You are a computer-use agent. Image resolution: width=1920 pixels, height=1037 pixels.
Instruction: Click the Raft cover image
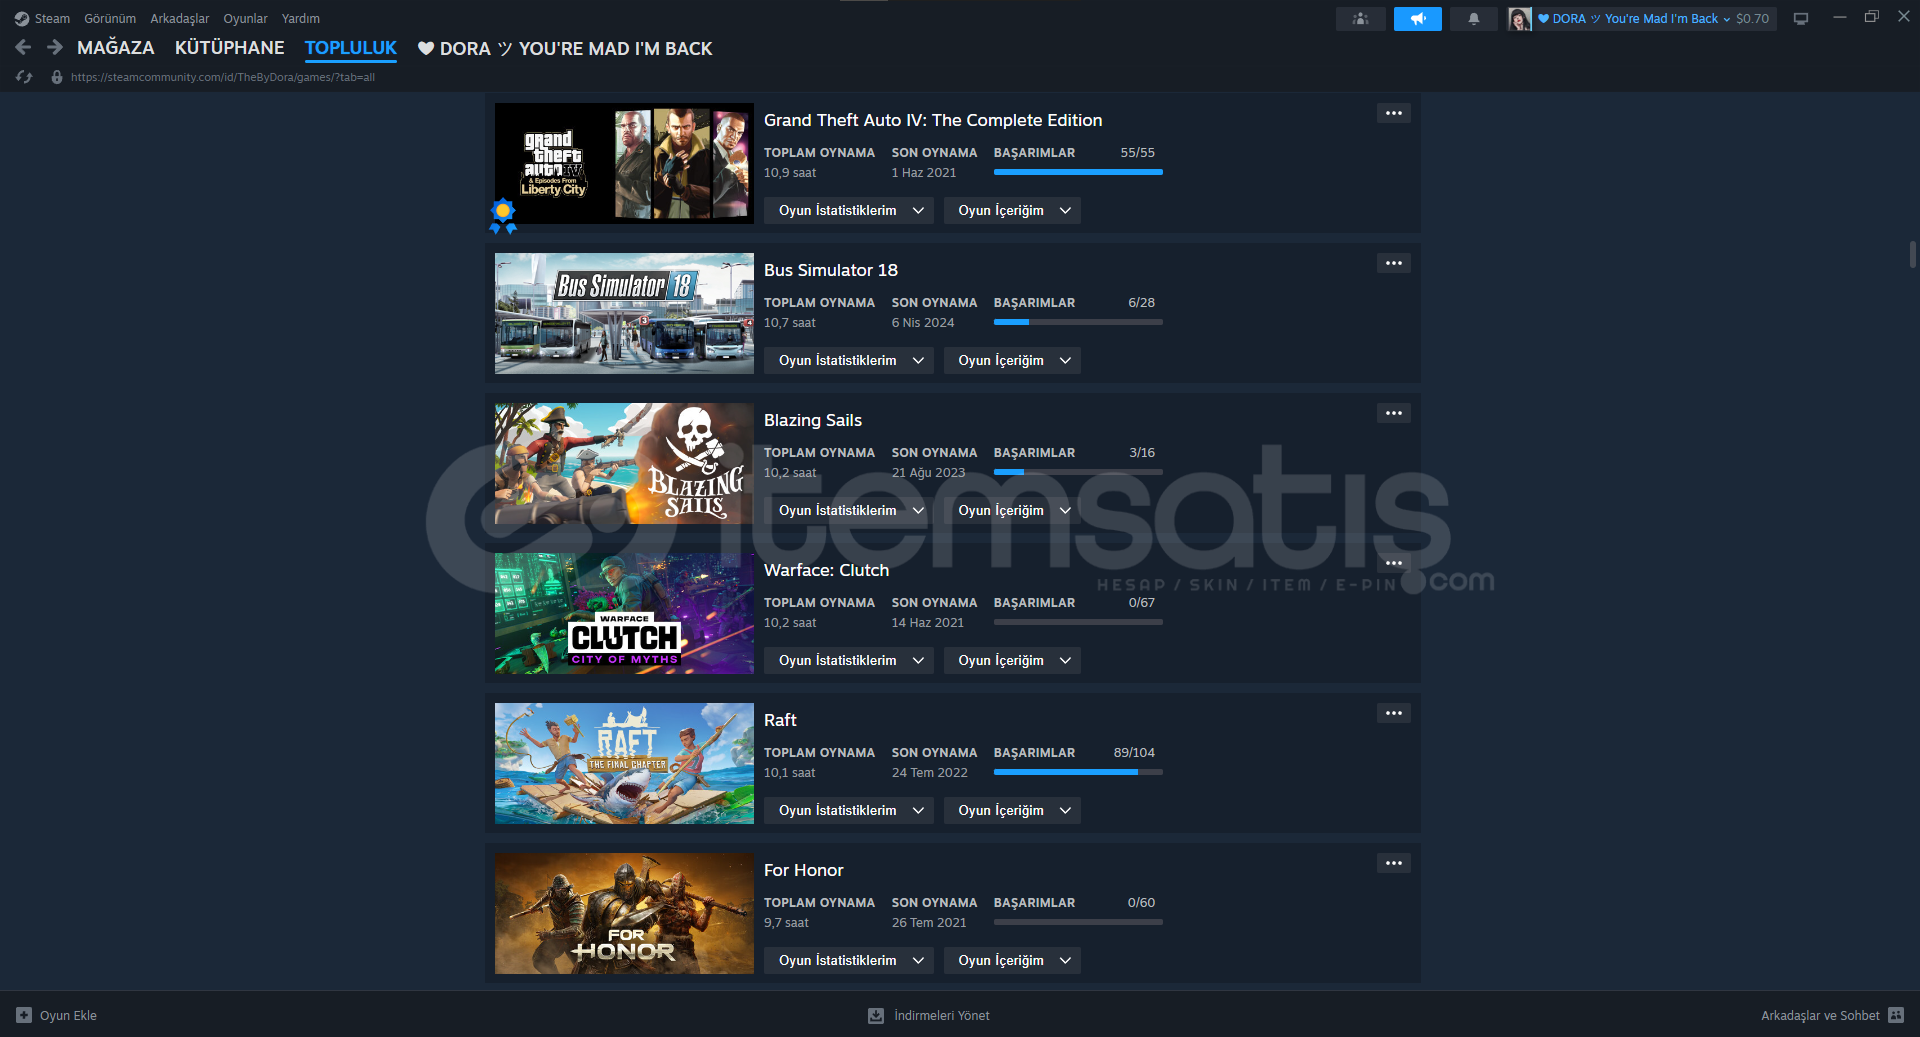(624, 763)
